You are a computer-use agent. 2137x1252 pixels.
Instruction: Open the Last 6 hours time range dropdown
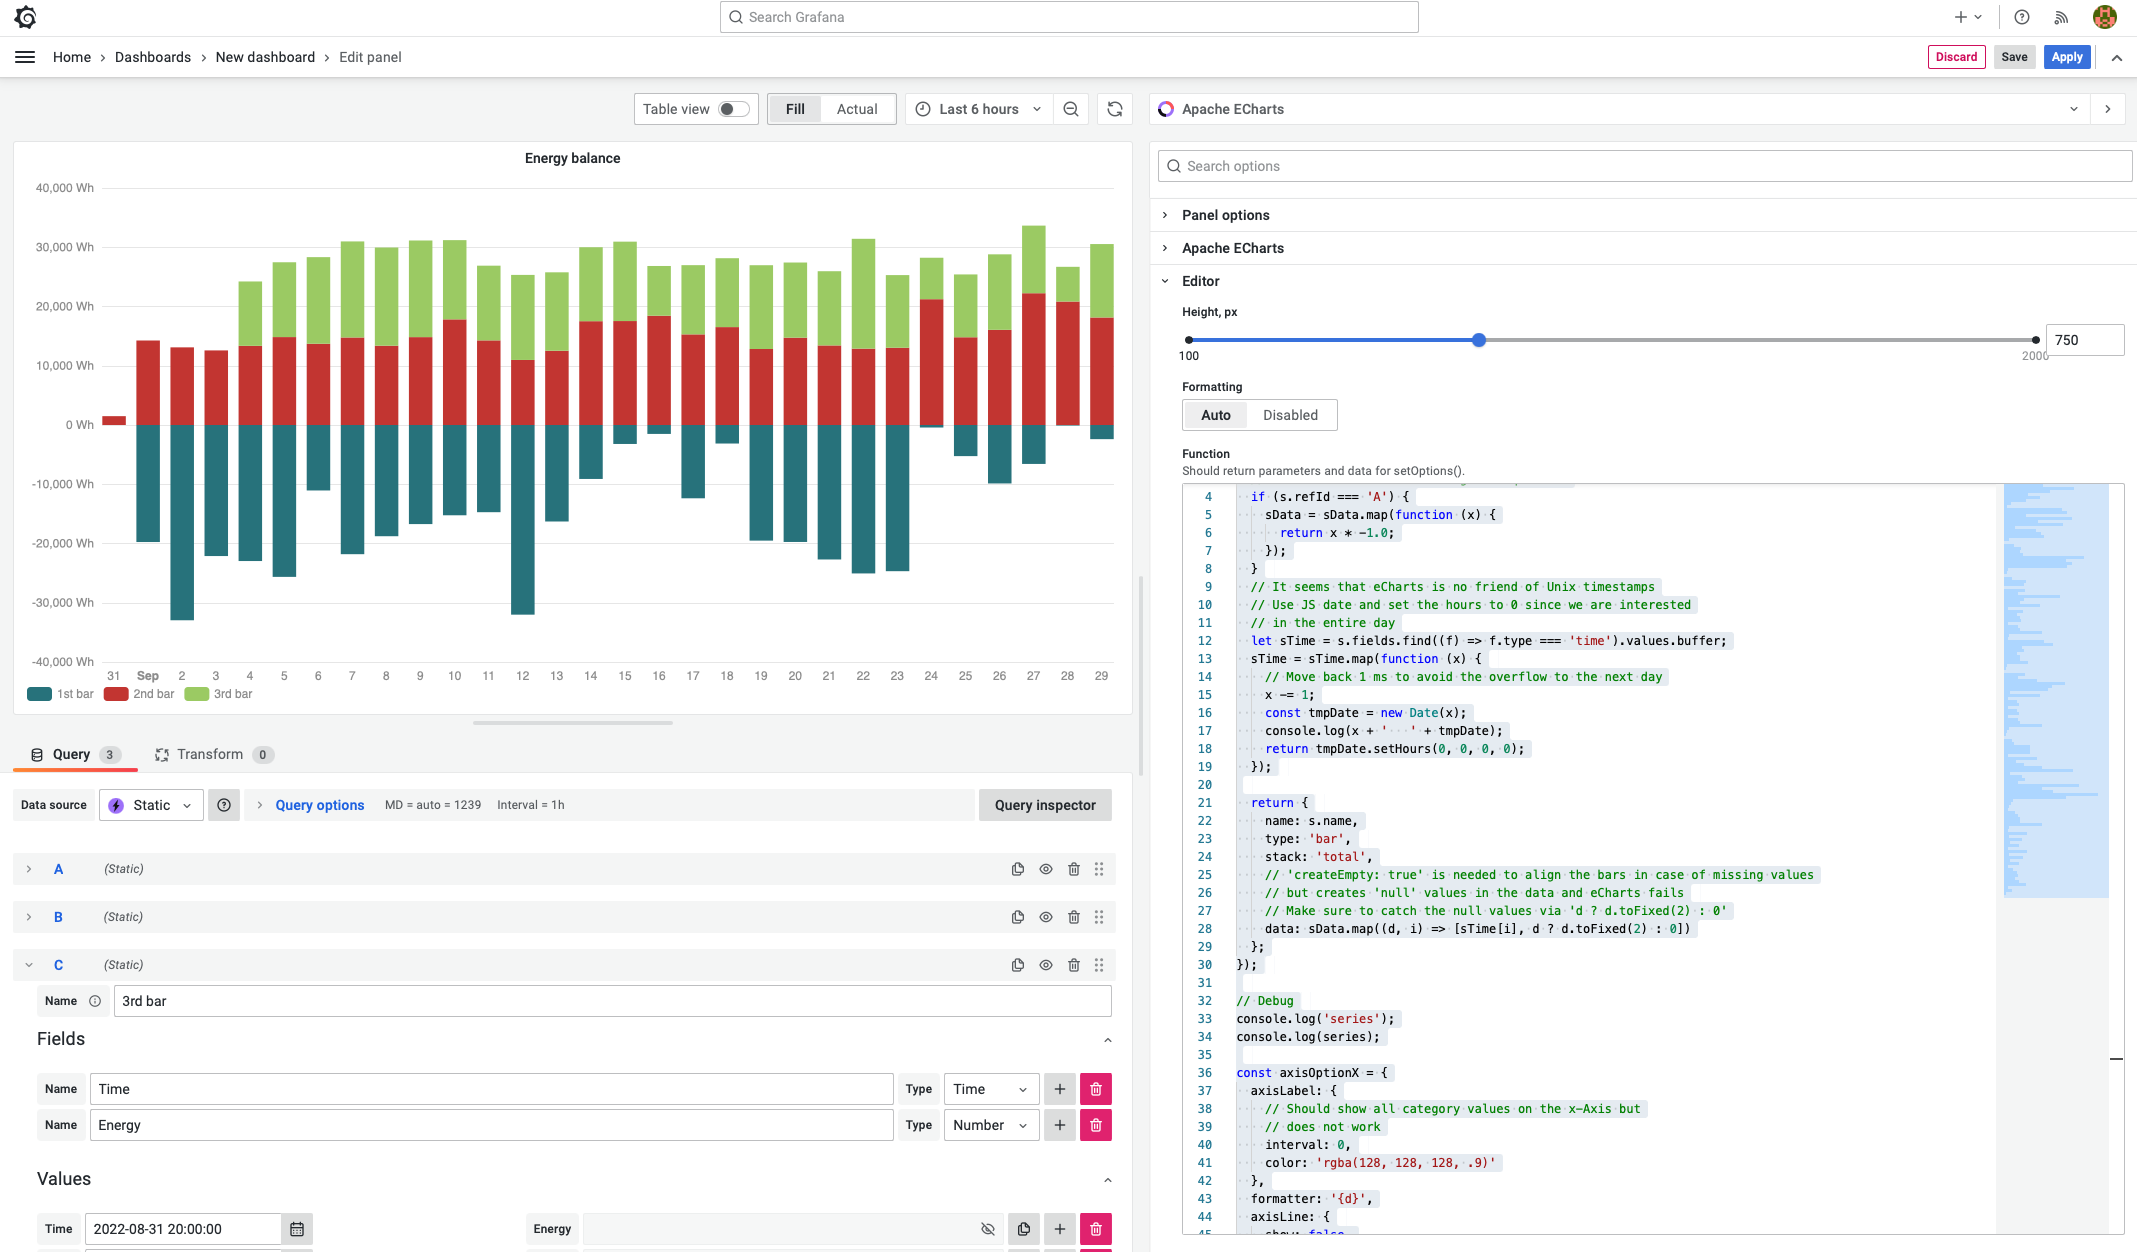(976, 109)
